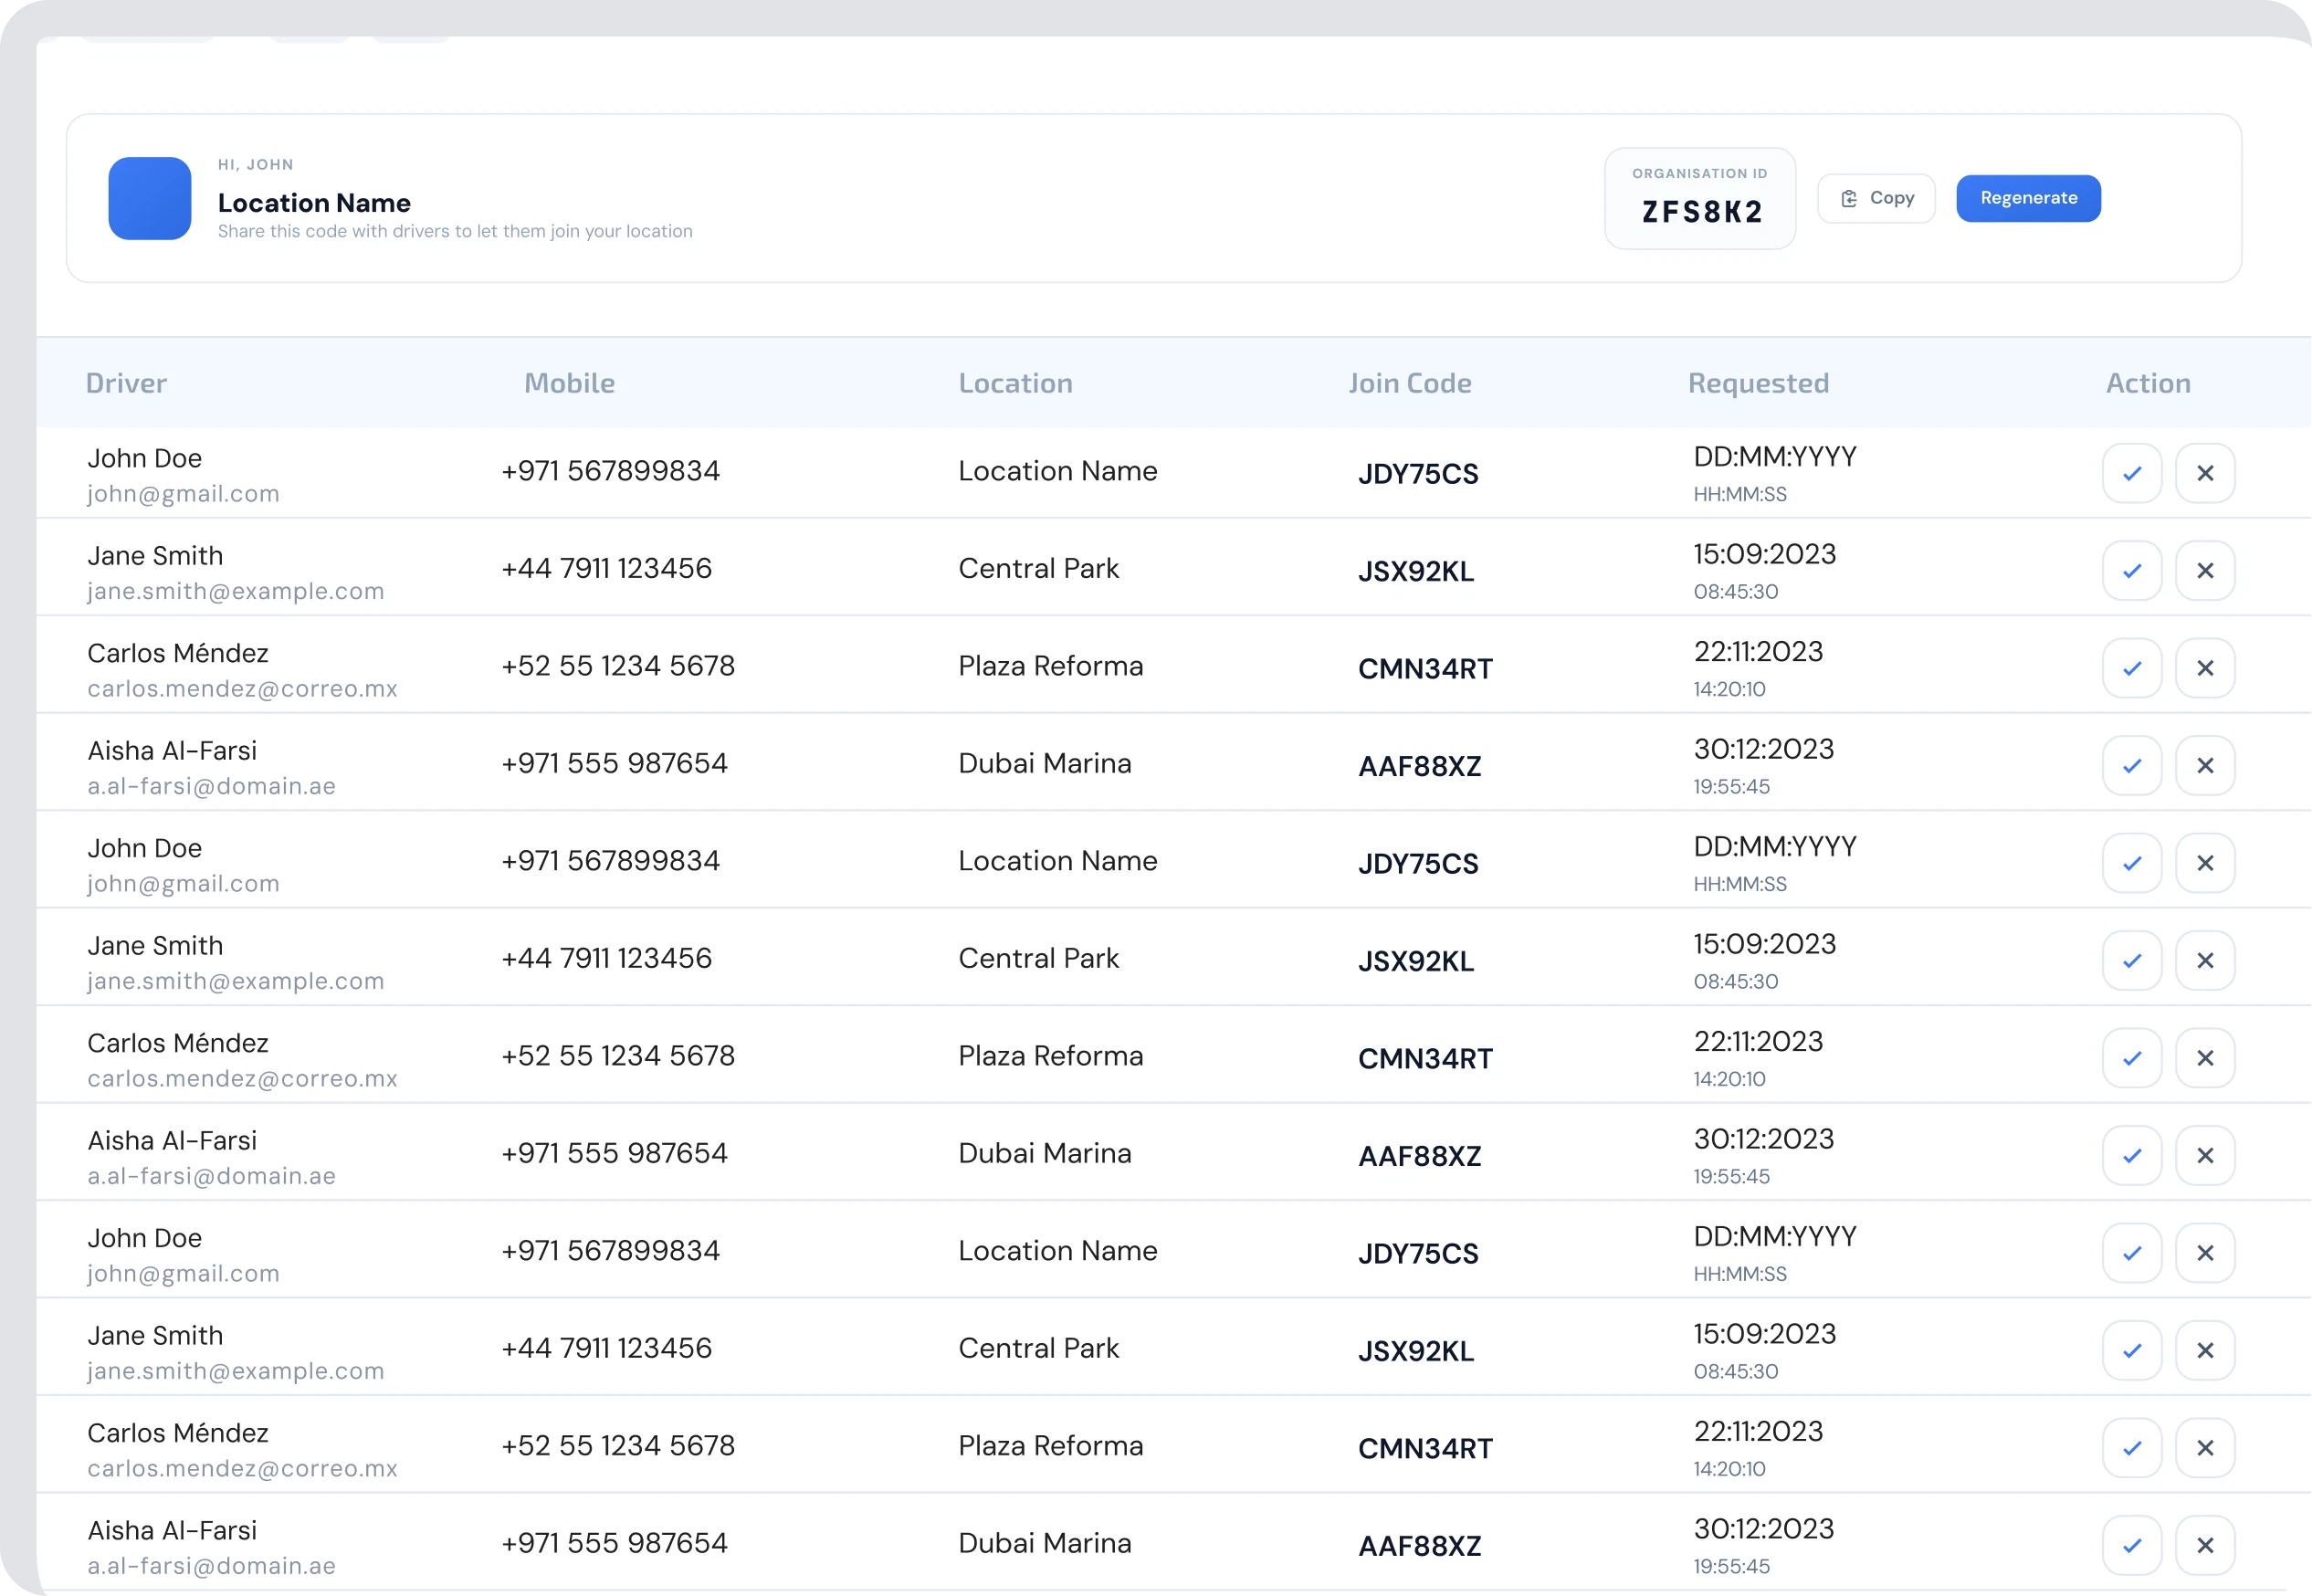Click the Action column header
Viewport: 2312px width, 1596px height.
2148,383
